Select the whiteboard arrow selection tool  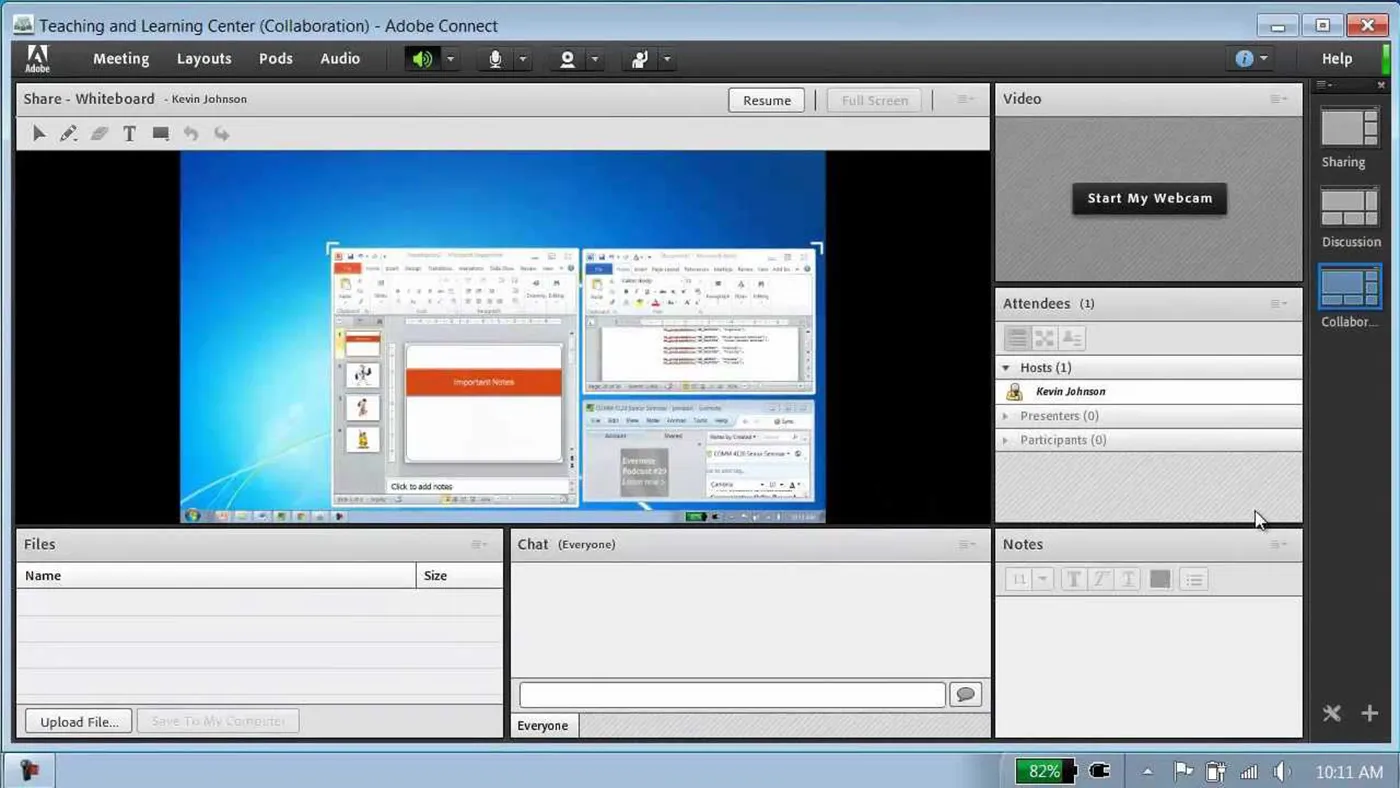pos(40,133)
